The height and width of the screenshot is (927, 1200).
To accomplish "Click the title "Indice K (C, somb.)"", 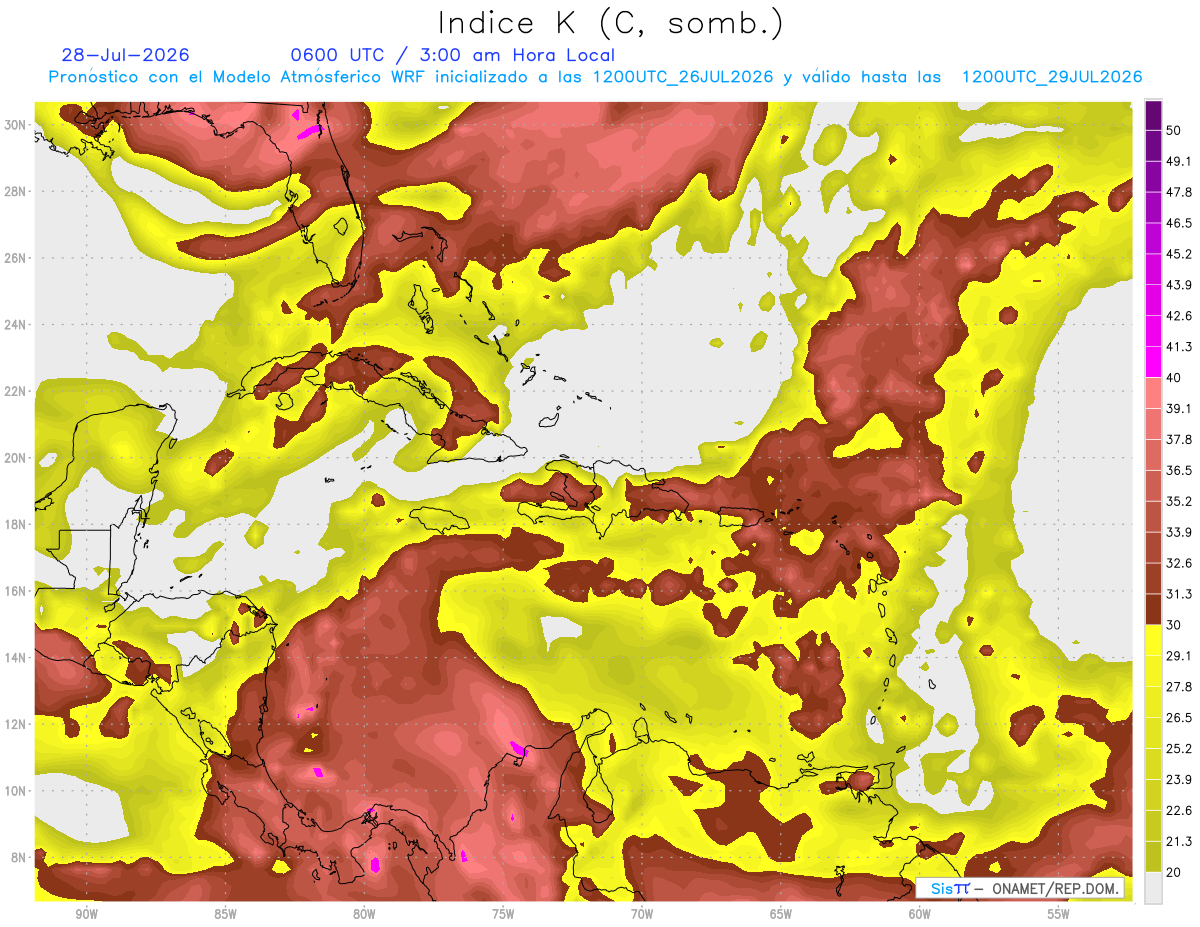I will point(610,23).
